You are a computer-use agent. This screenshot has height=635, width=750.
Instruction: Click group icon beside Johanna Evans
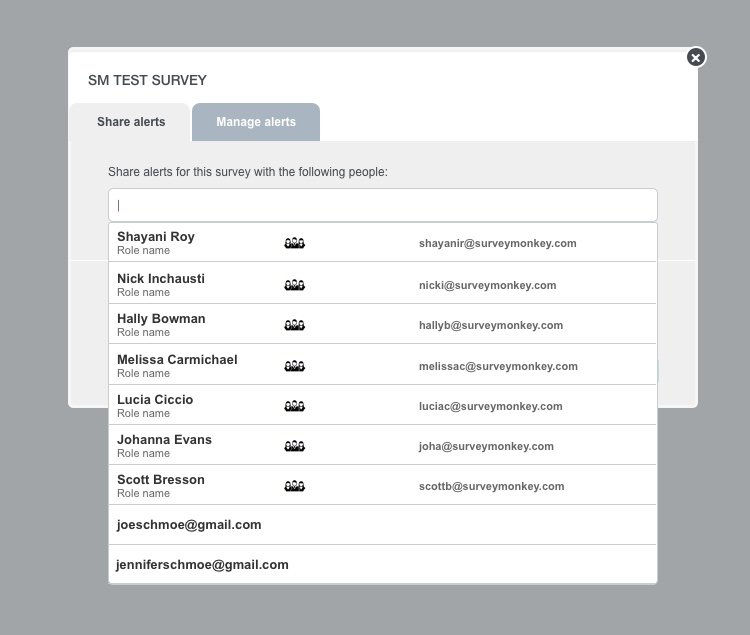pyautogui.click(x=295, y=446)
